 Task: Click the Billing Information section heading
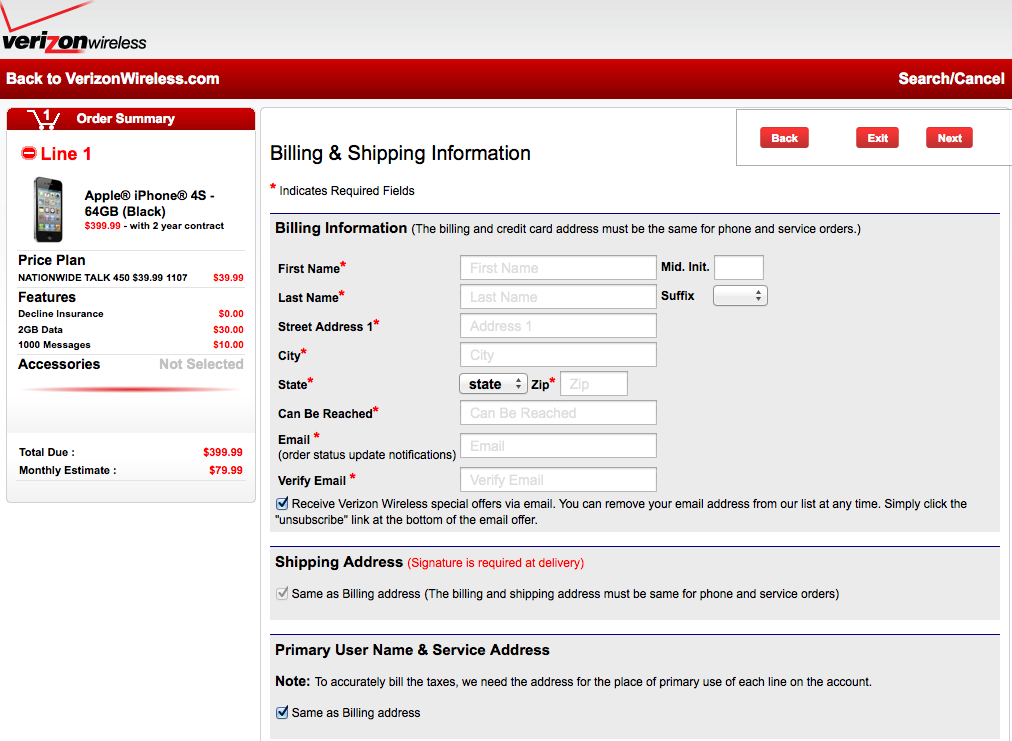[341, 228]
